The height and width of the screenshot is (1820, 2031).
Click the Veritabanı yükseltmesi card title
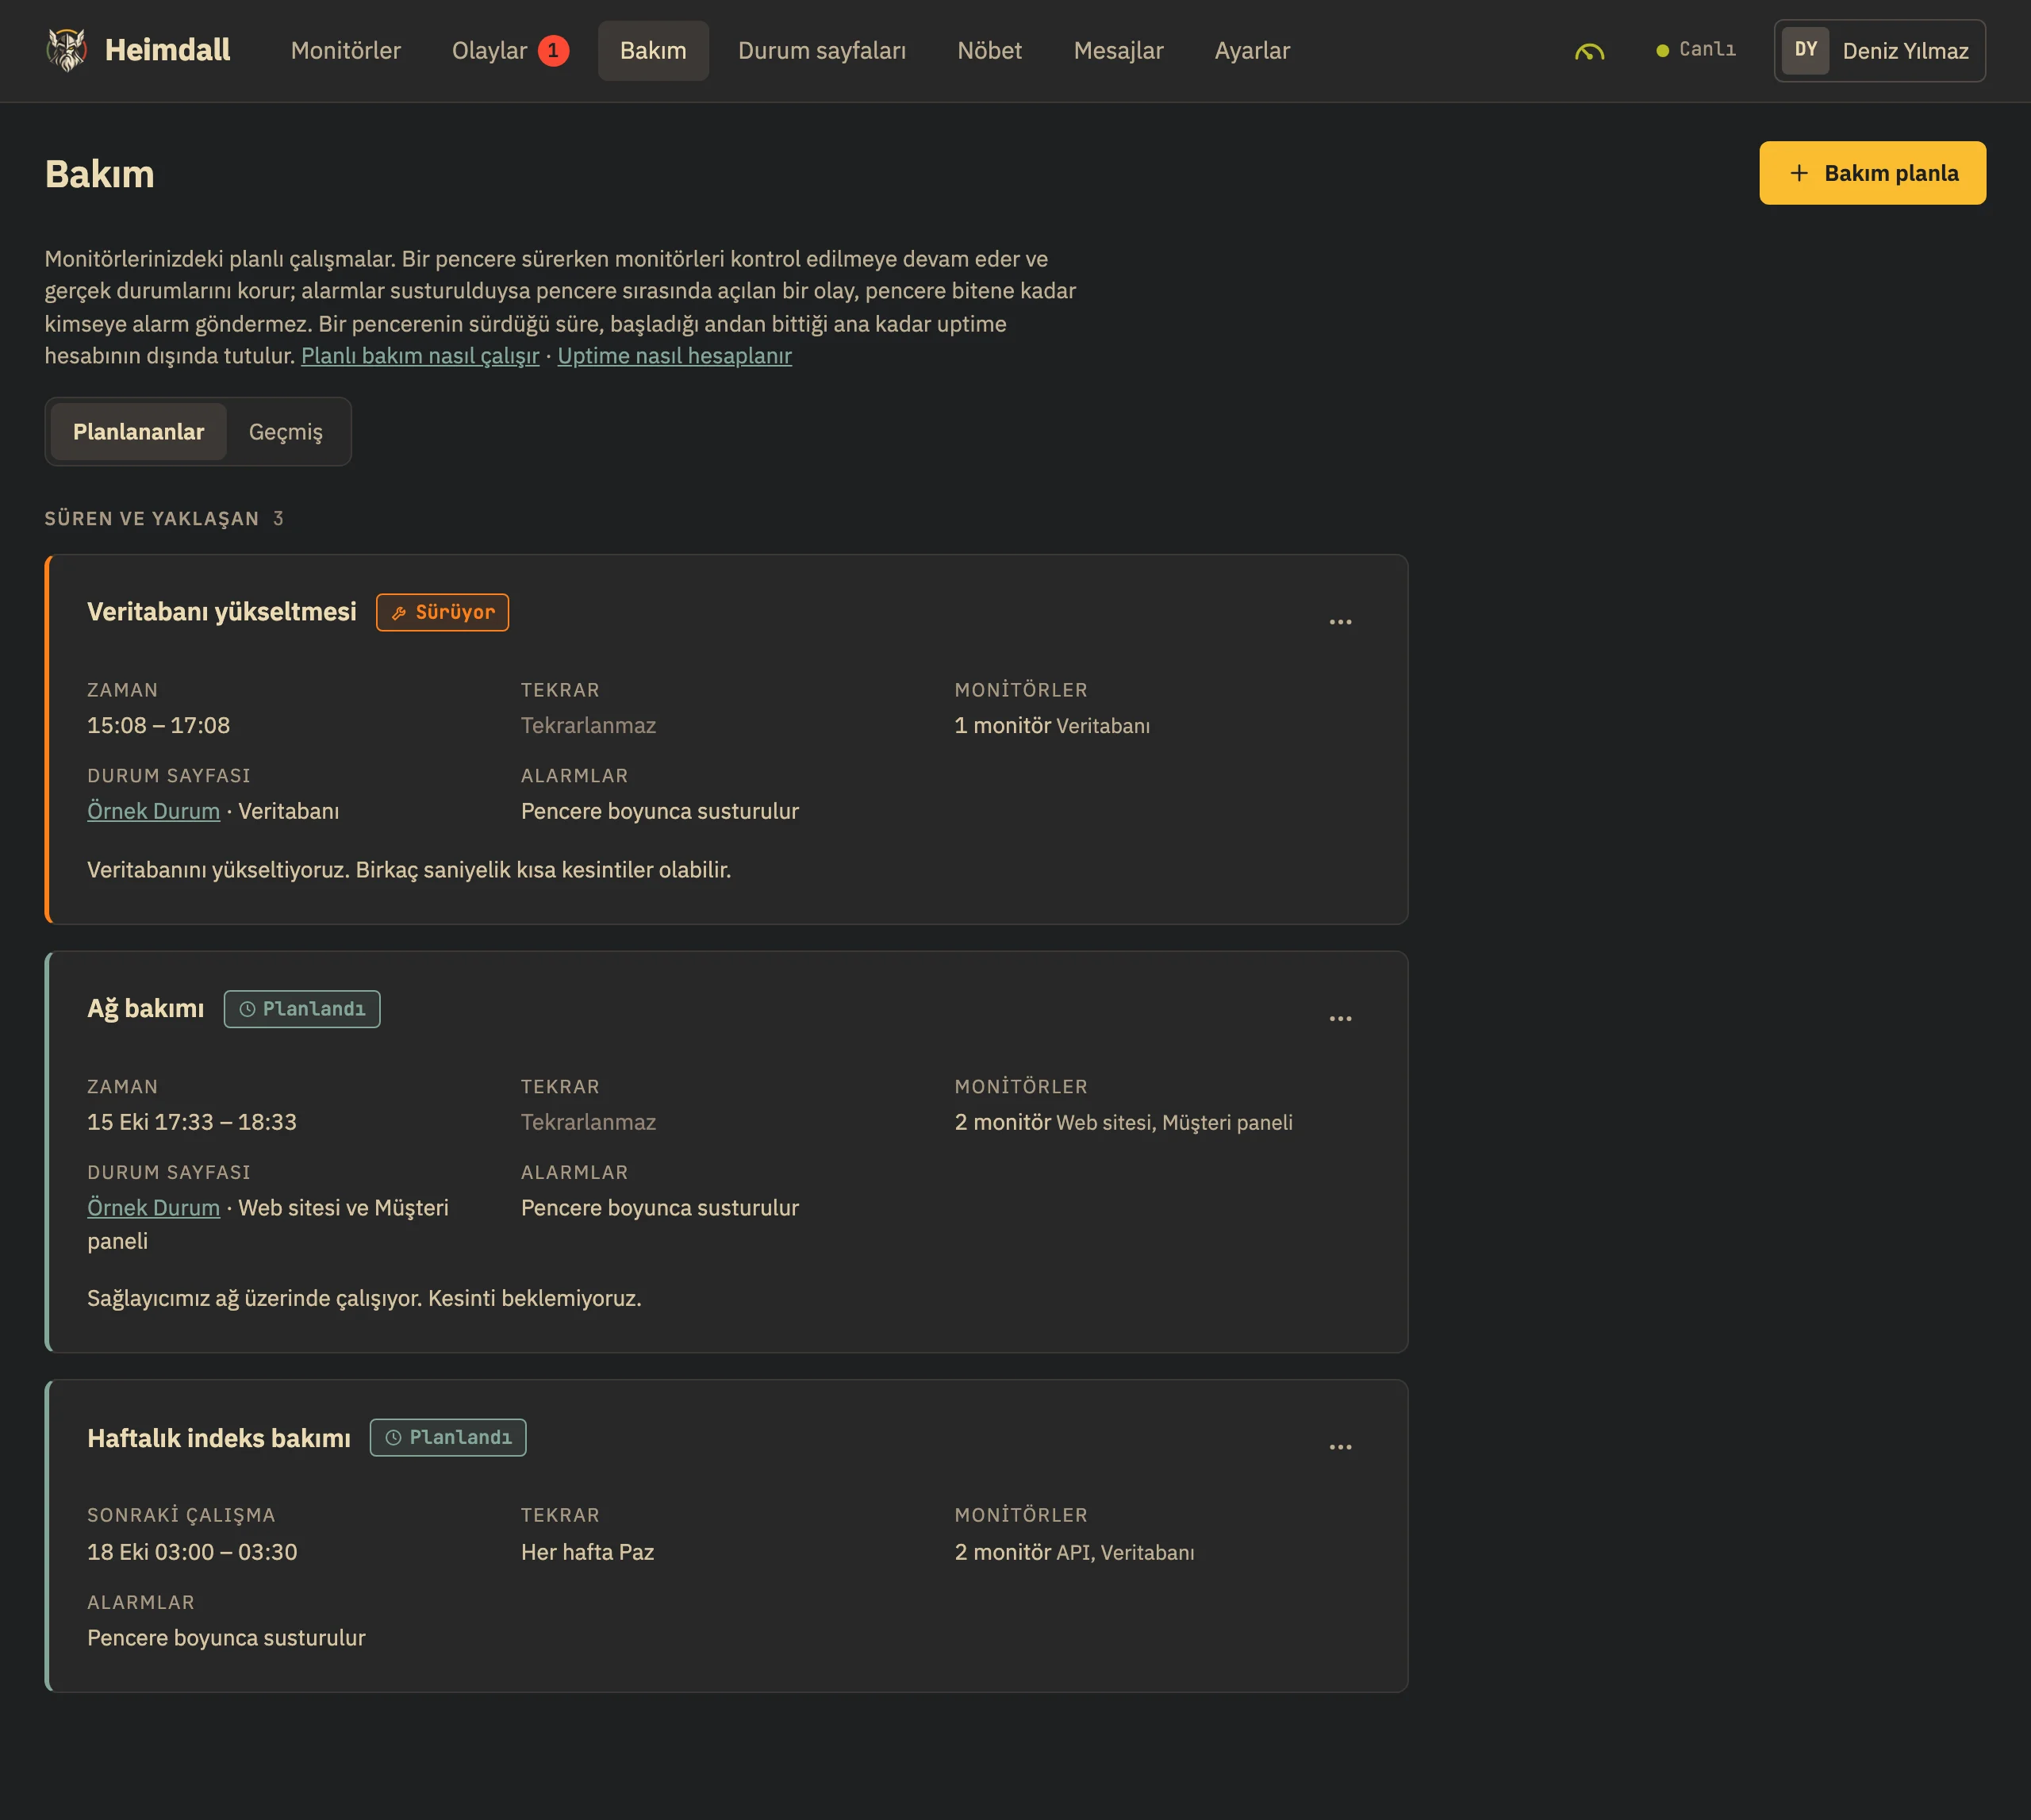tap(221, 612)
